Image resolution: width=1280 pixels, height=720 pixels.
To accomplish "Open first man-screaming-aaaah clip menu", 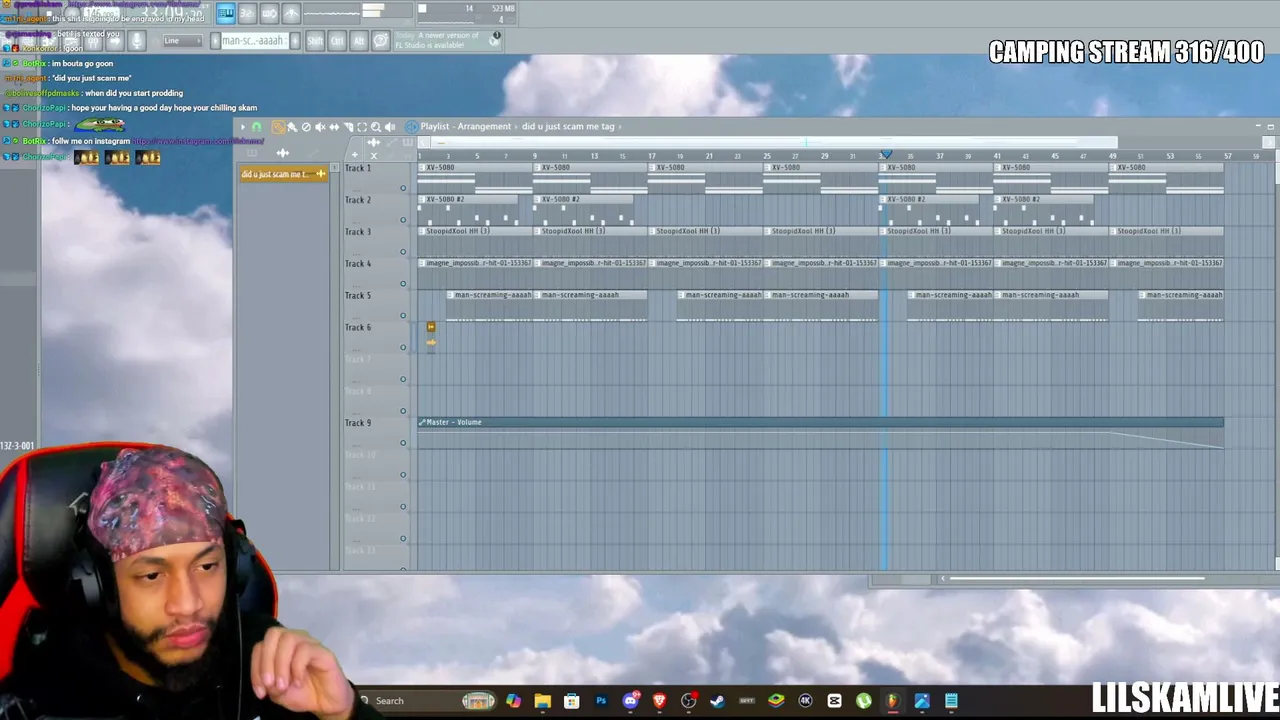I will (451, 295).
